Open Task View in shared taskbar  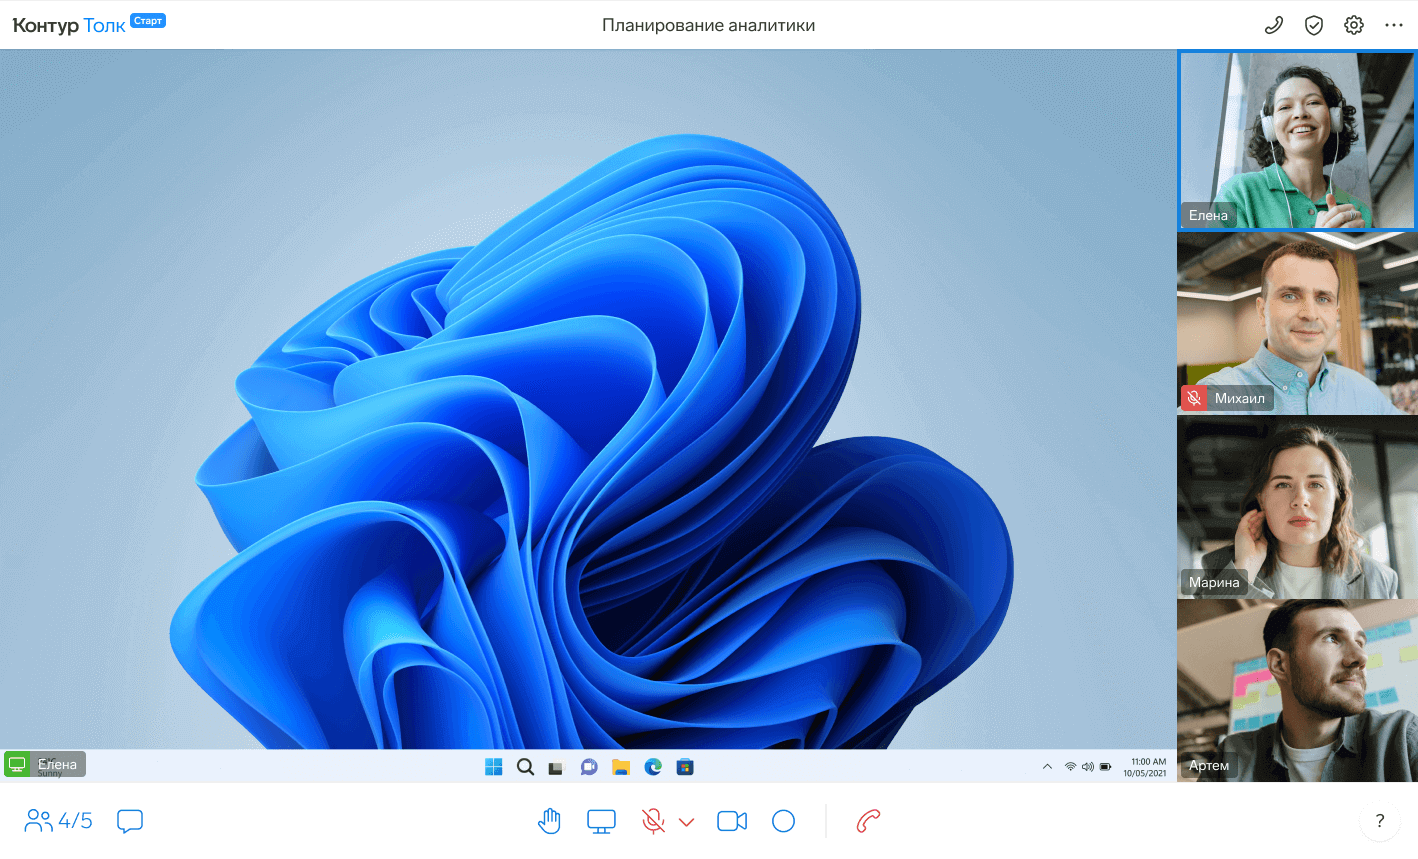557,767
